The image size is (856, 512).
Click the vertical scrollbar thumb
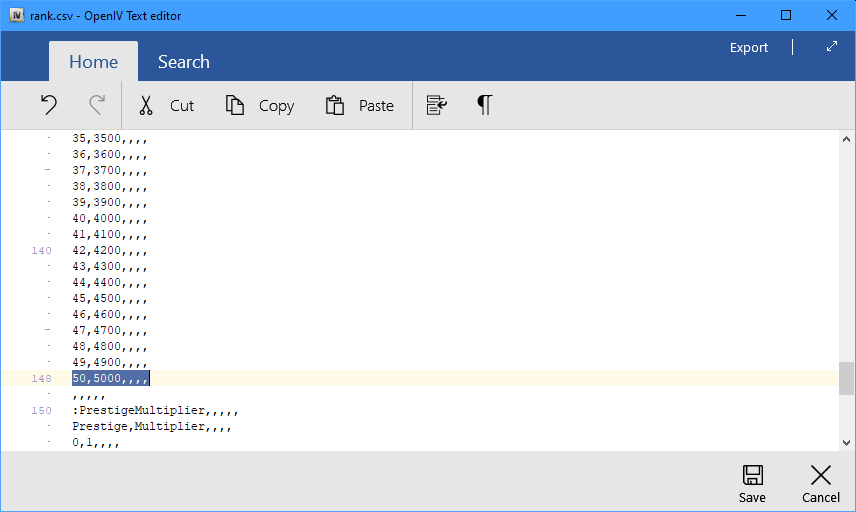coord(846,378)
